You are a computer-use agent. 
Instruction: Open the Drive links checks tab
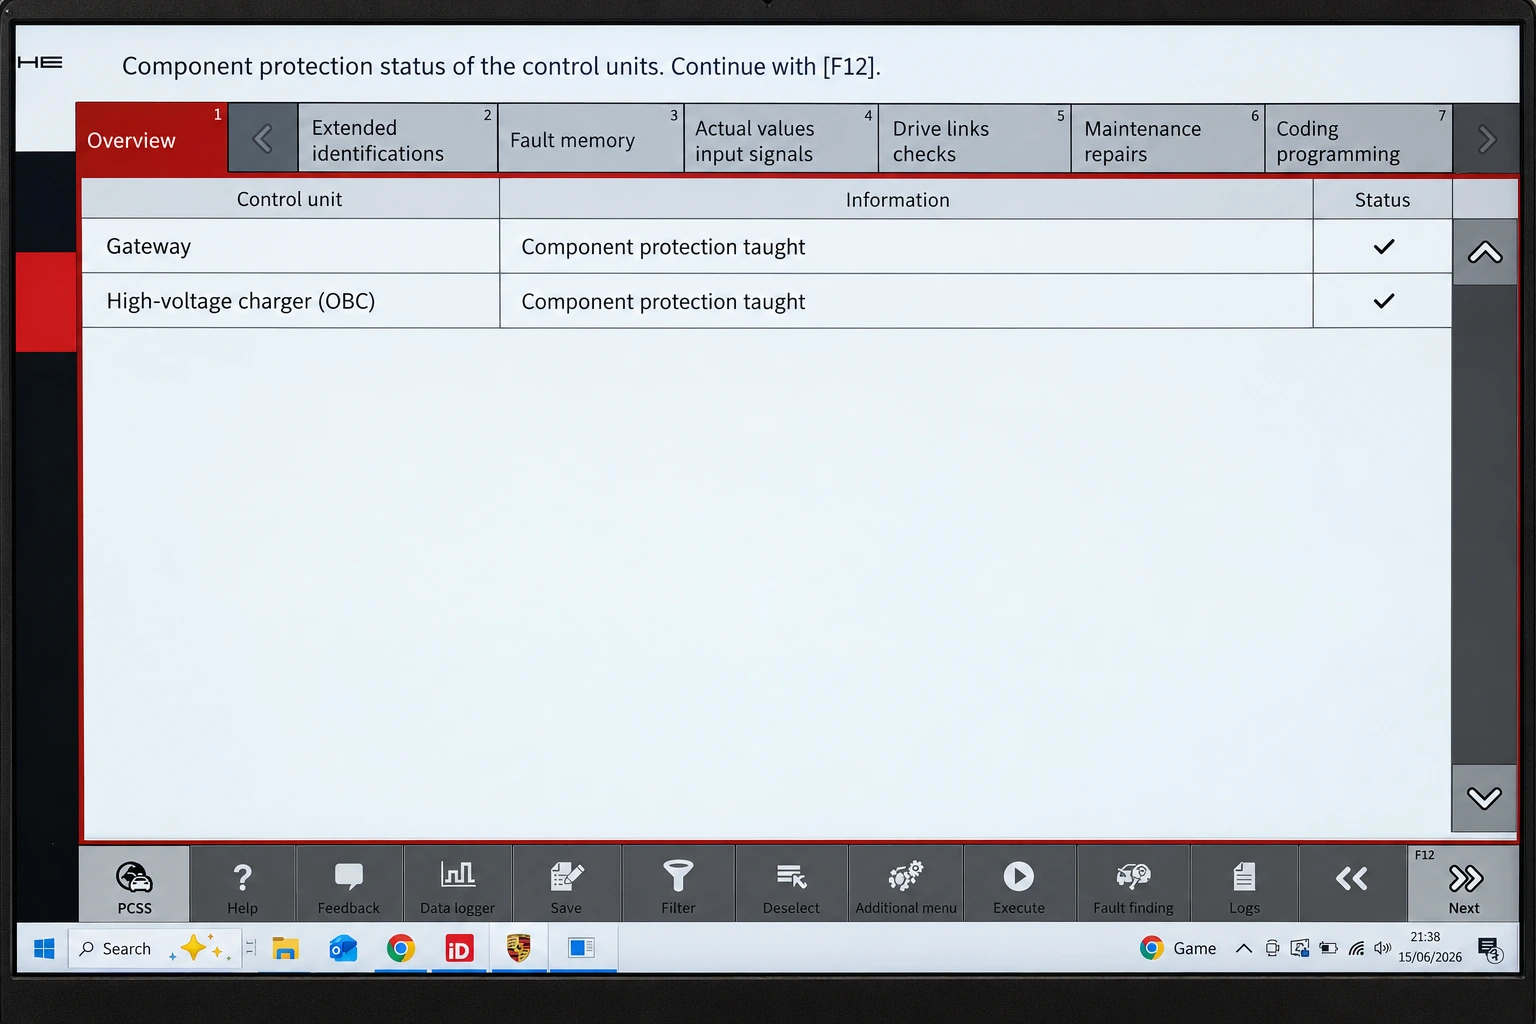click(x=974, y=139)
